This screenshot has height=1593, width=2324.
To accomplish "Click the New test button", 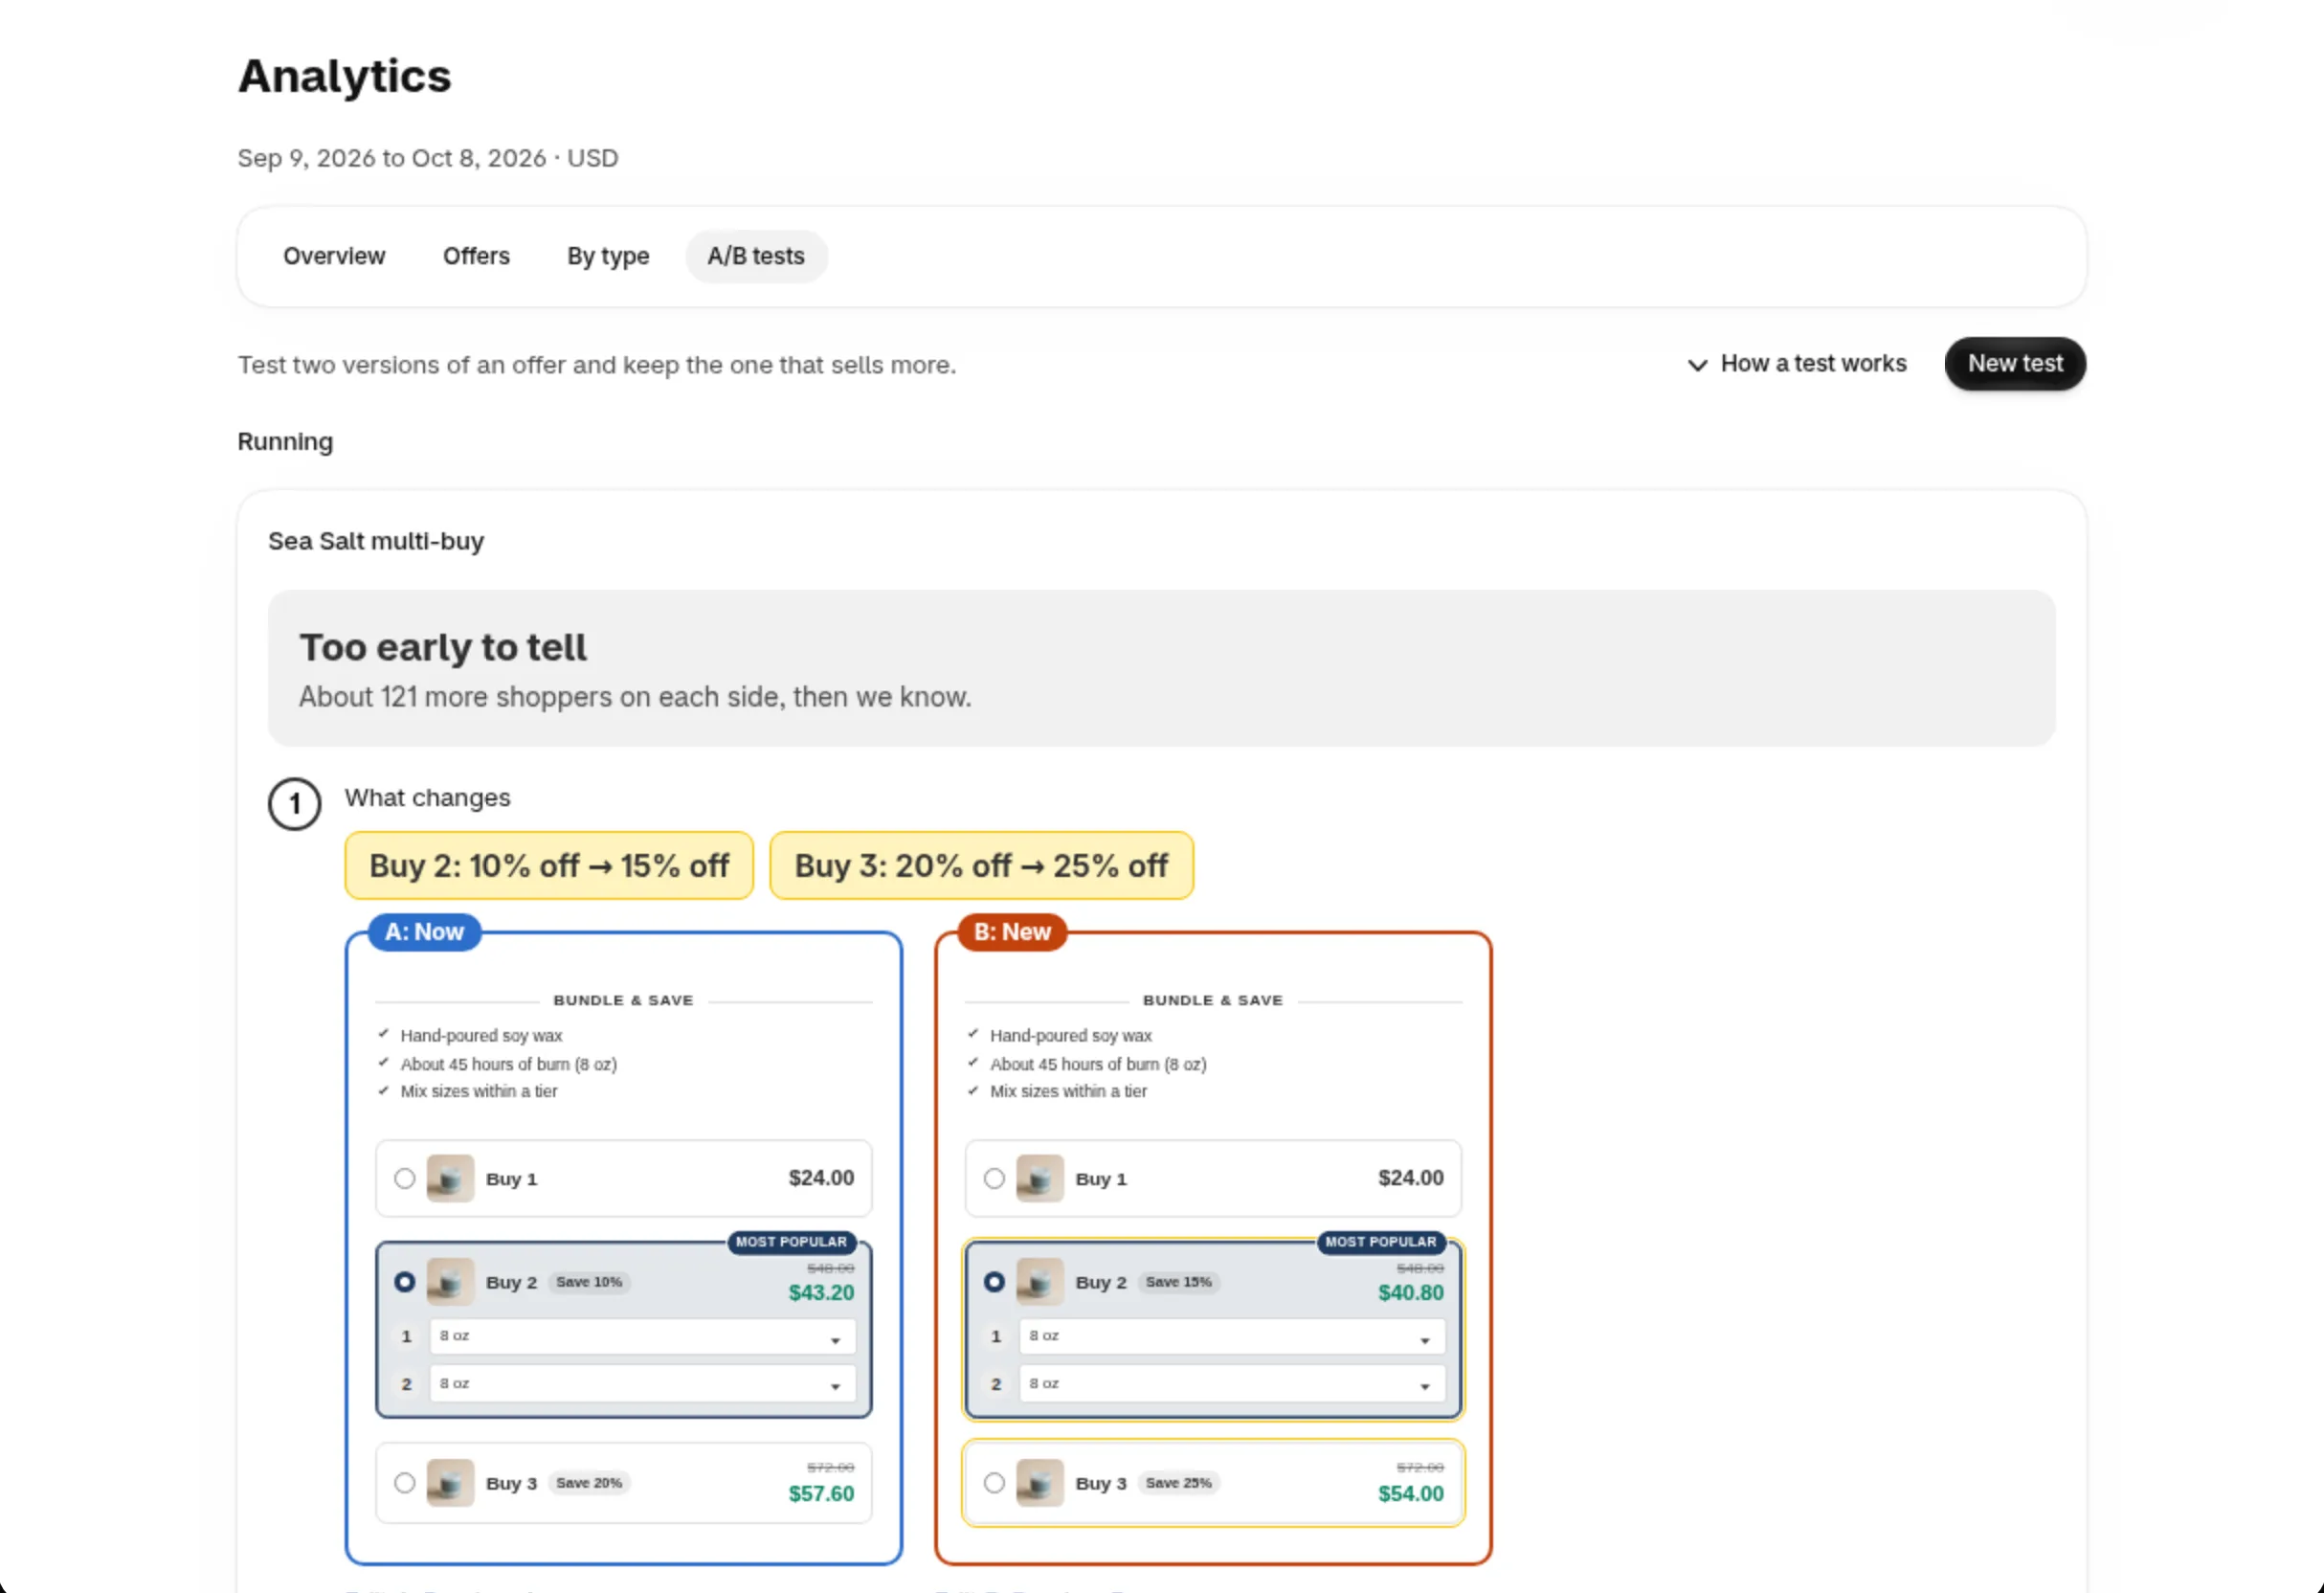I will 2014,363.
